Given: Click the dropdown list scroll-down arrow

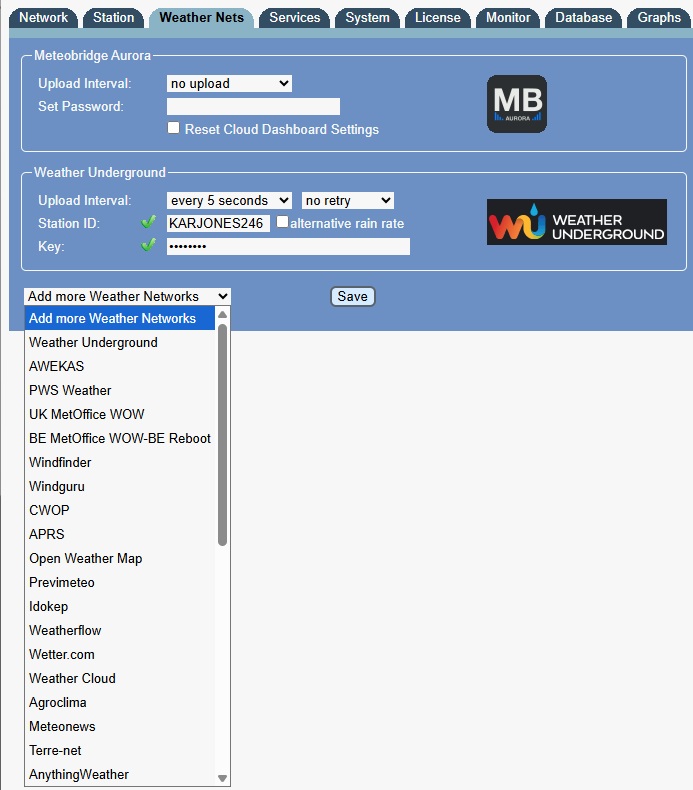Looking at the screenshot, I should 222,778.
